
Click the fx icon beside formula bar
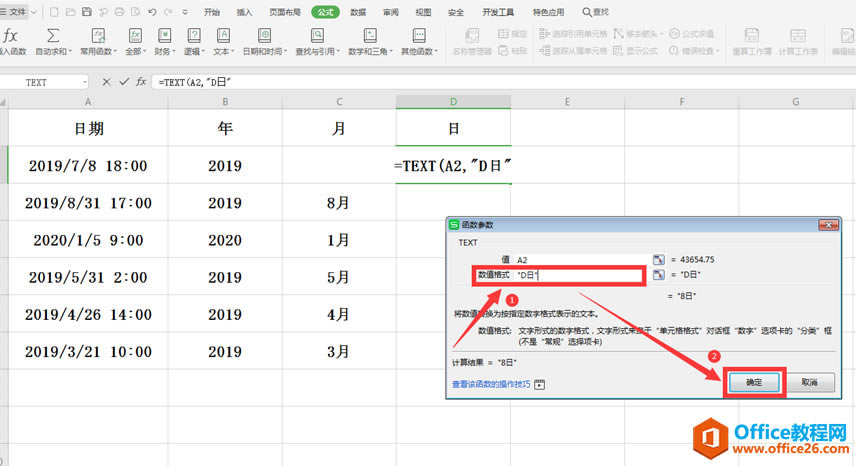tap(141, 82)
